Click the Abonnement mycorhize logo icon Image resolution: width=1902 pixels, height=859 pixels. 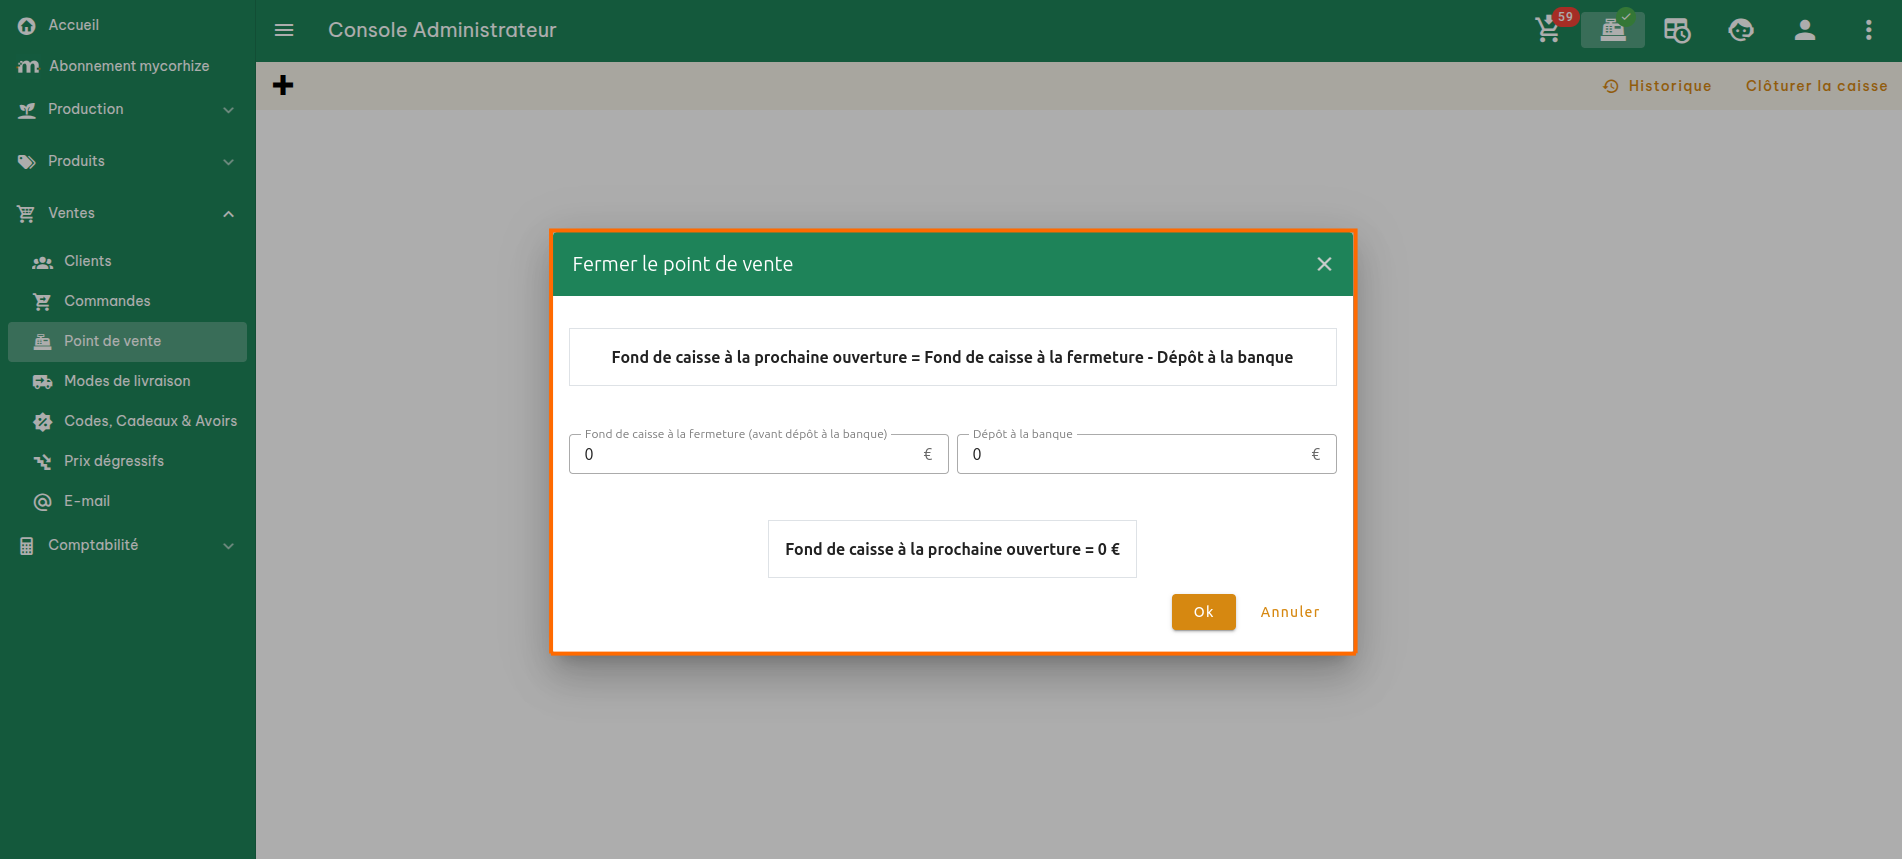(28, 66)
